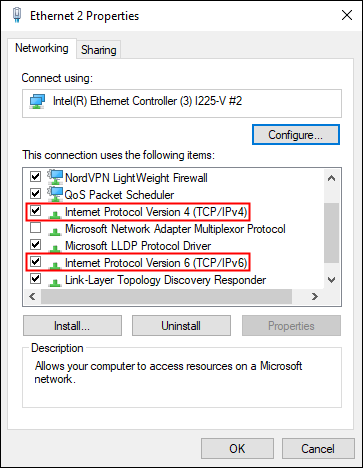Click the NordVPN LightWeight Firewall service icon

click(55, 177)
